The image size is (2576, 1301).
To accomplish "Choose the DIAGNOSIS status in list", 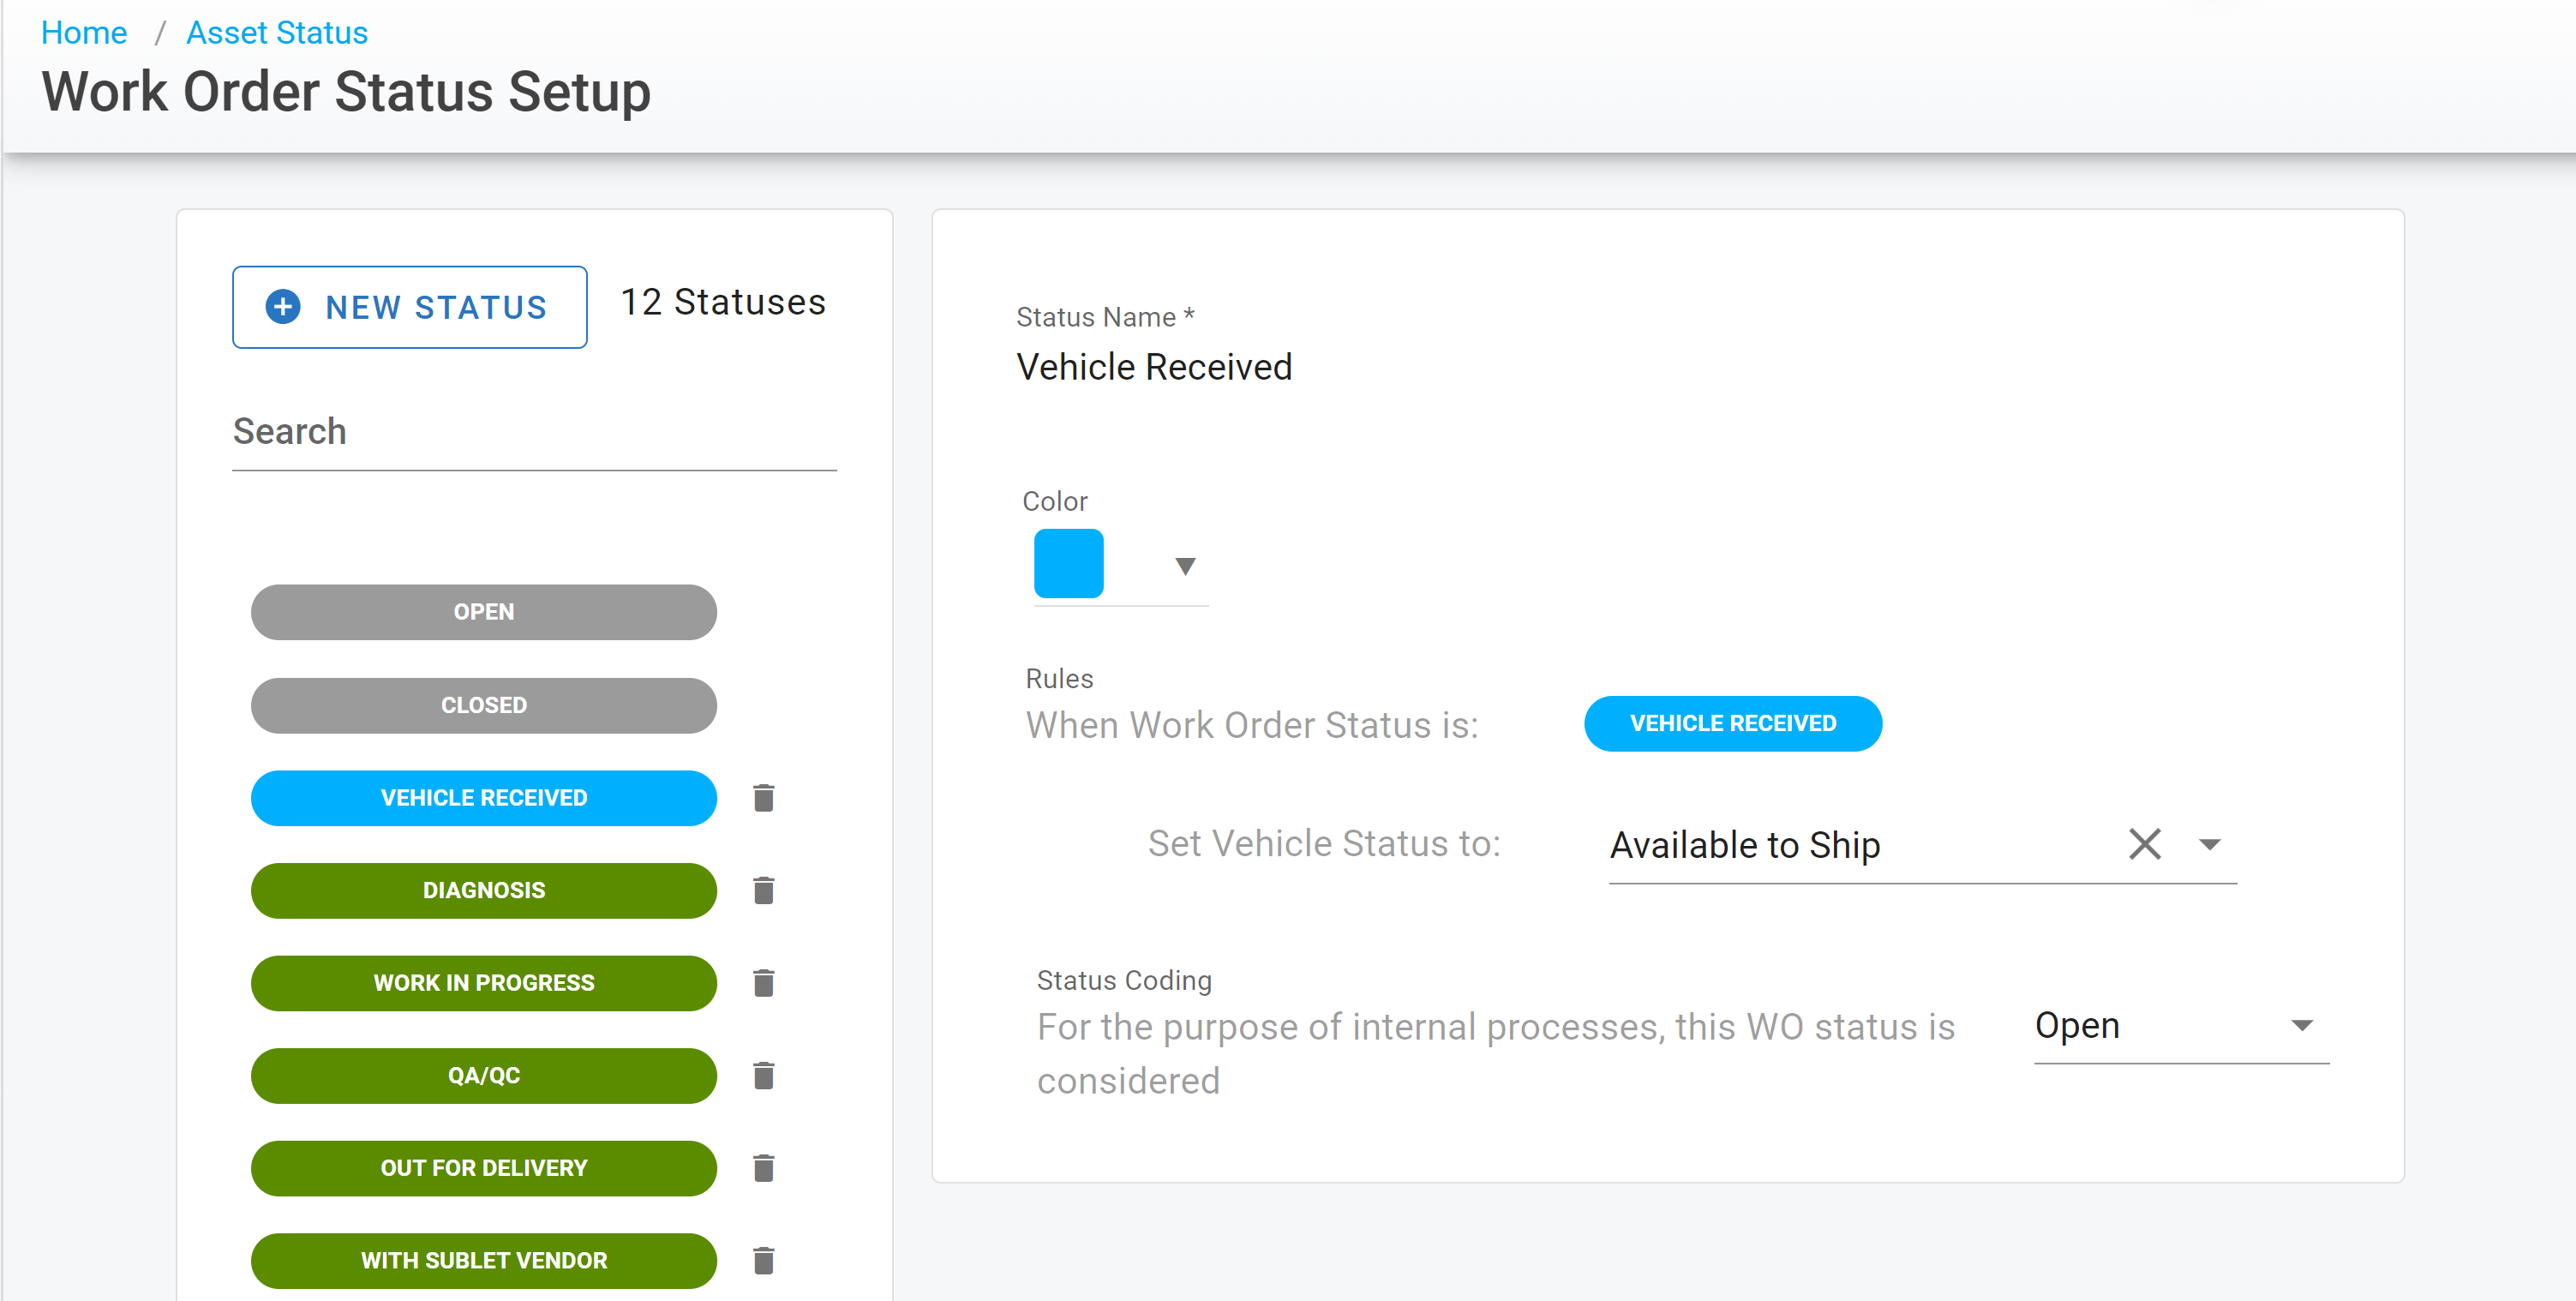I will pyautogui.click(x=483, y=890).
